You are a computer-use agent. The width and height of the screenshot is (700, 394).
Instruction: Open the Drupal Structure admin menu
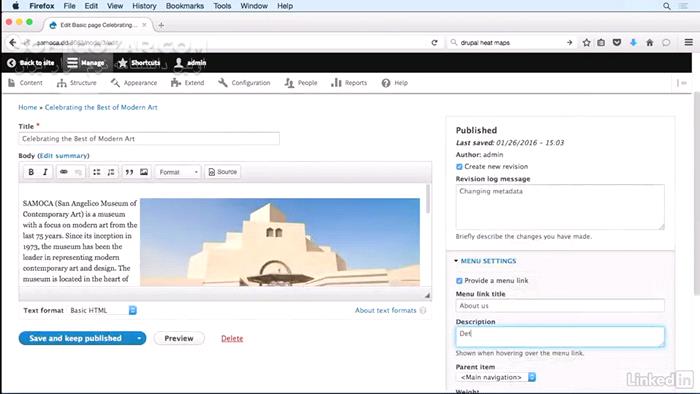click(x=77, y=83)
